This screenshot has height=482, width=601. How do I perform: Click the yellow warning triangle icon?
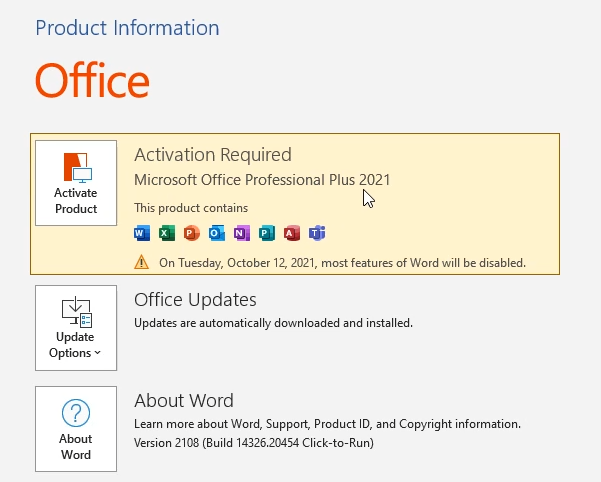click(x=141, y=262)
